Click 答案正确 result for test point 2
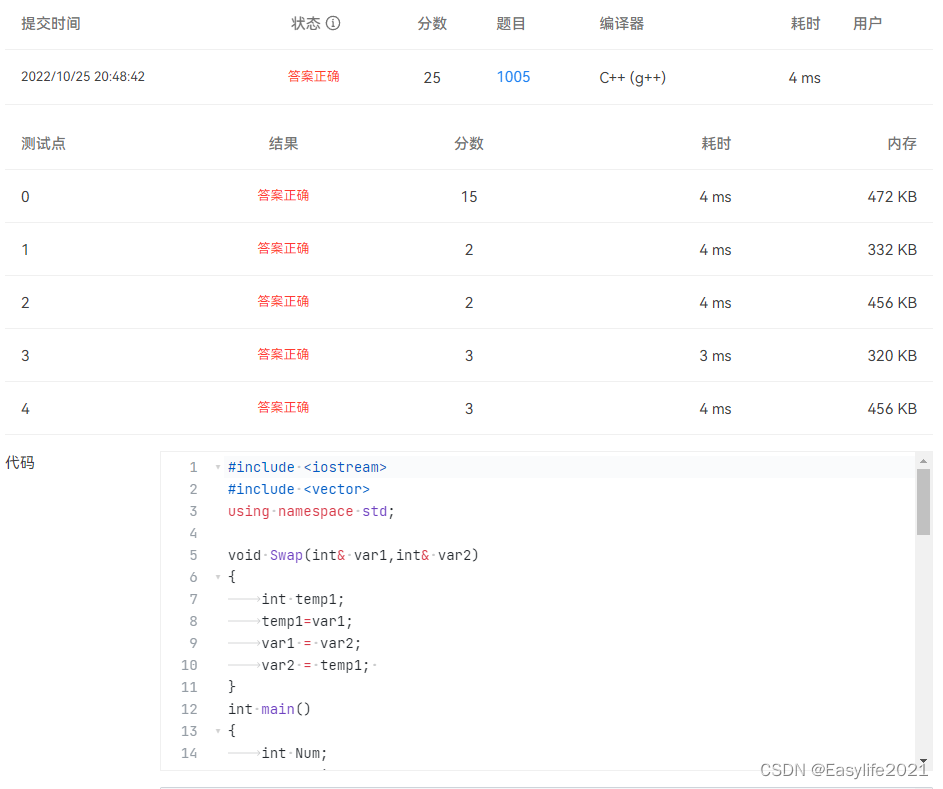Viewport: 943px width, 789px height. [283, 302]
